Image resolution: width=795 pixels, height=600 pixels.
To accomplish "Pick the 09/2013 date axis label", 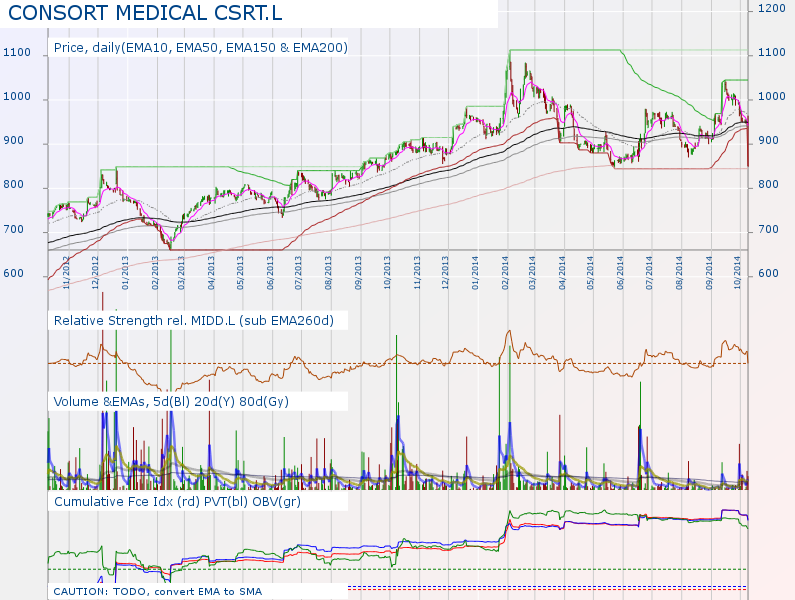I will point(358,272).
